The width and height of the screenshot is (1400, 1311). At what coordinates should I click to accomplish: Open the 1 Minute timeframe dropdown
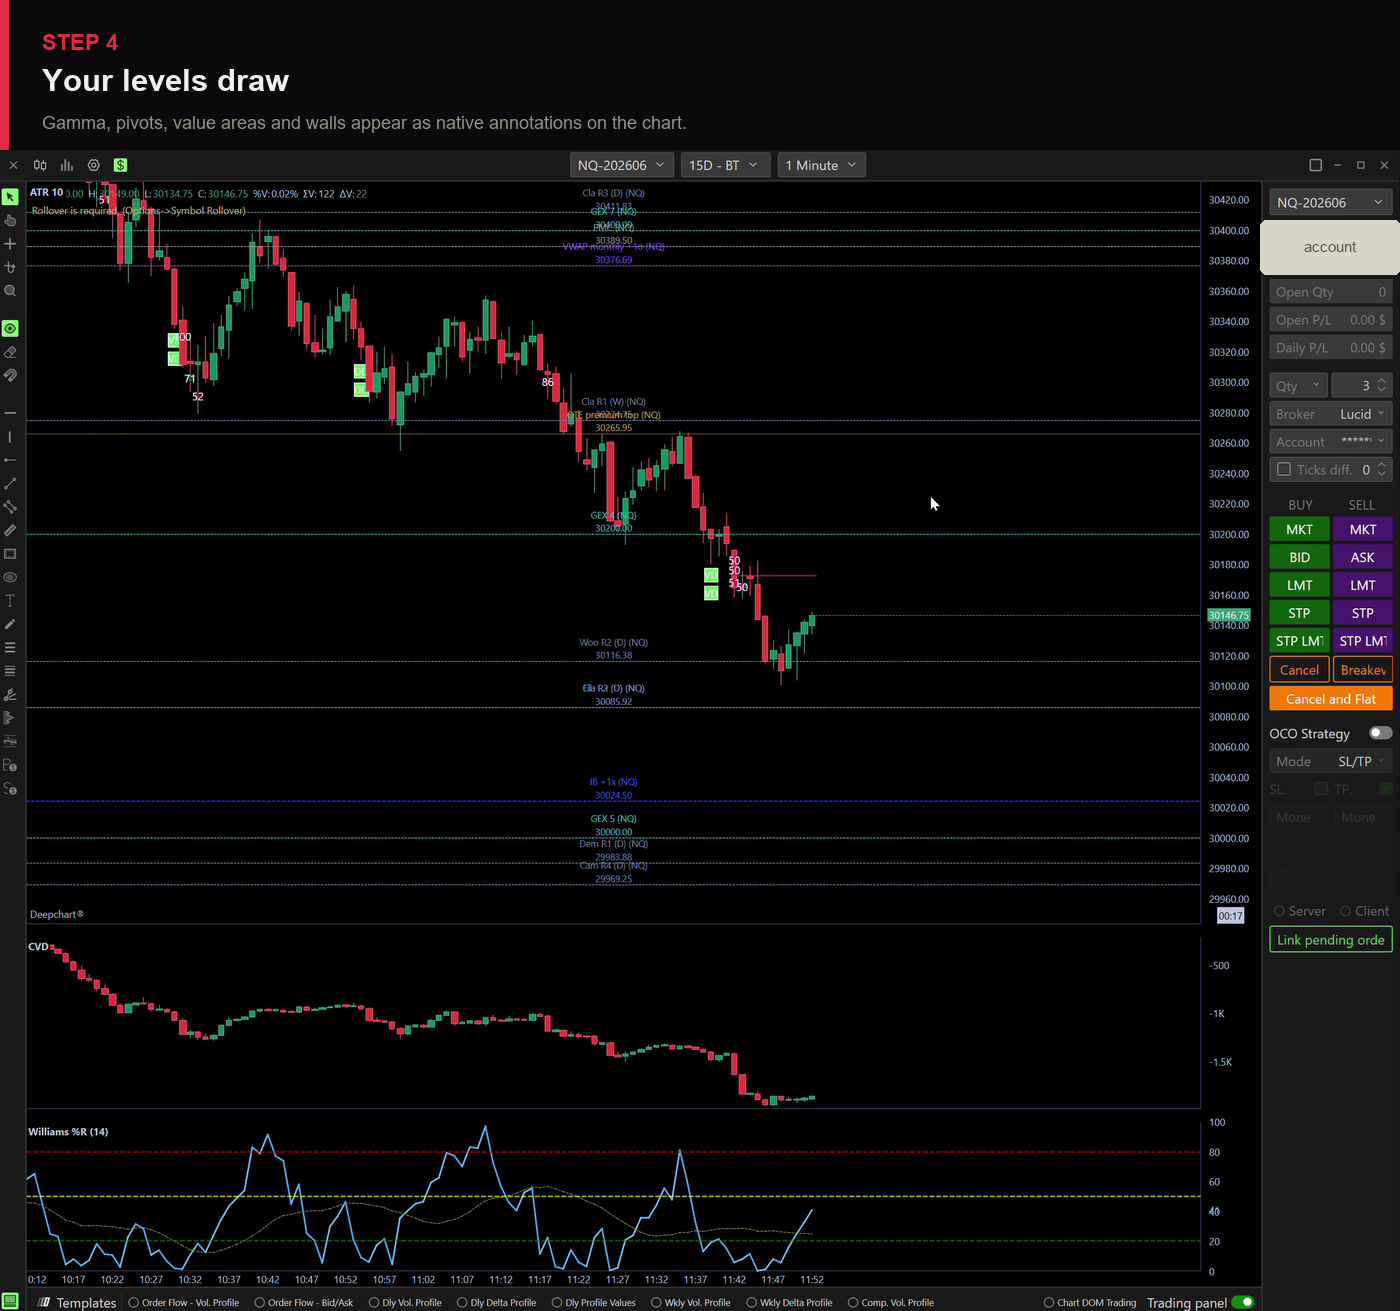tap(821, 165)
